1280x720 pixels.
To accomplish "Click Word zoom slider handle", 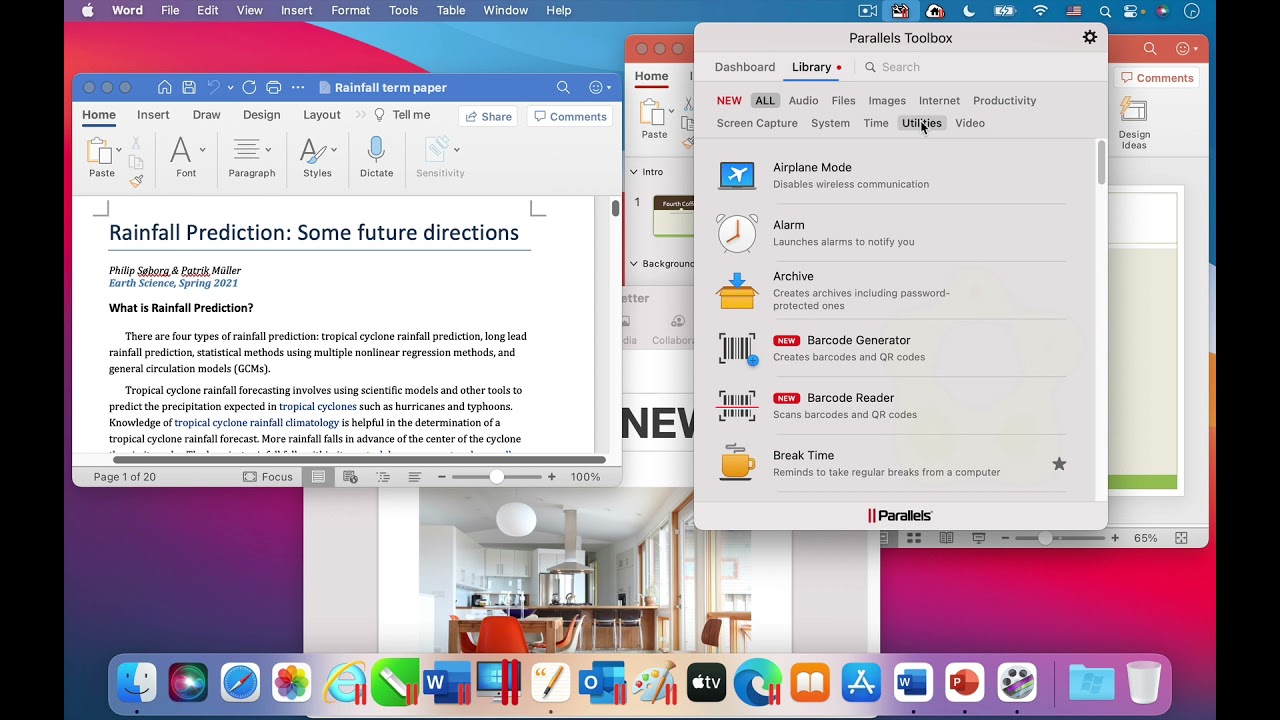I will tap(497, 477).
